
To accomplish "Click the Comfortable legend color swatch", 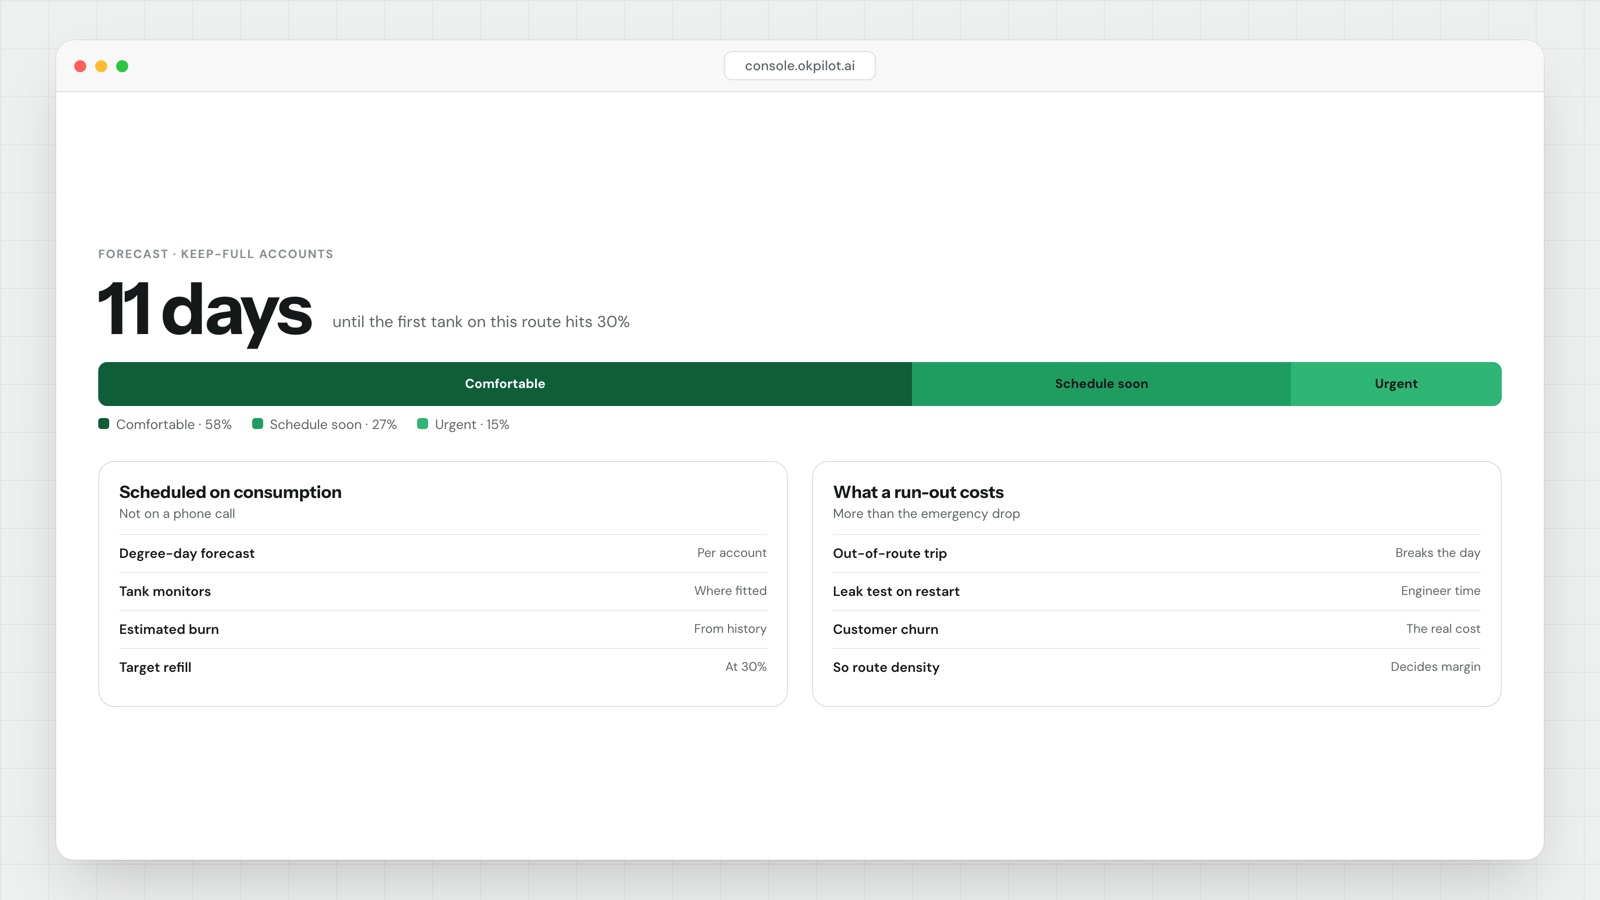I will click(x=104, y=424).
